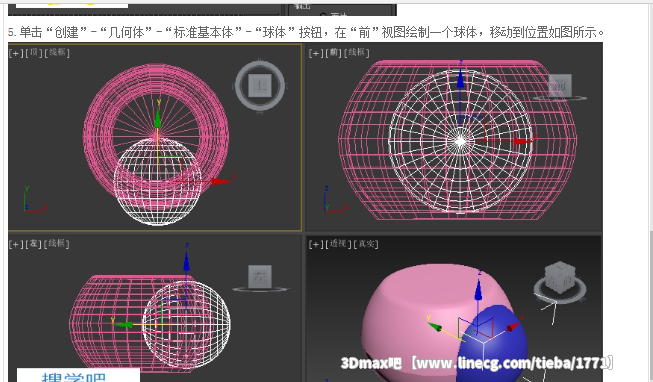Click the 前 face of the front viewport ViewCube

pyautogui.click(x=560, y=85)
